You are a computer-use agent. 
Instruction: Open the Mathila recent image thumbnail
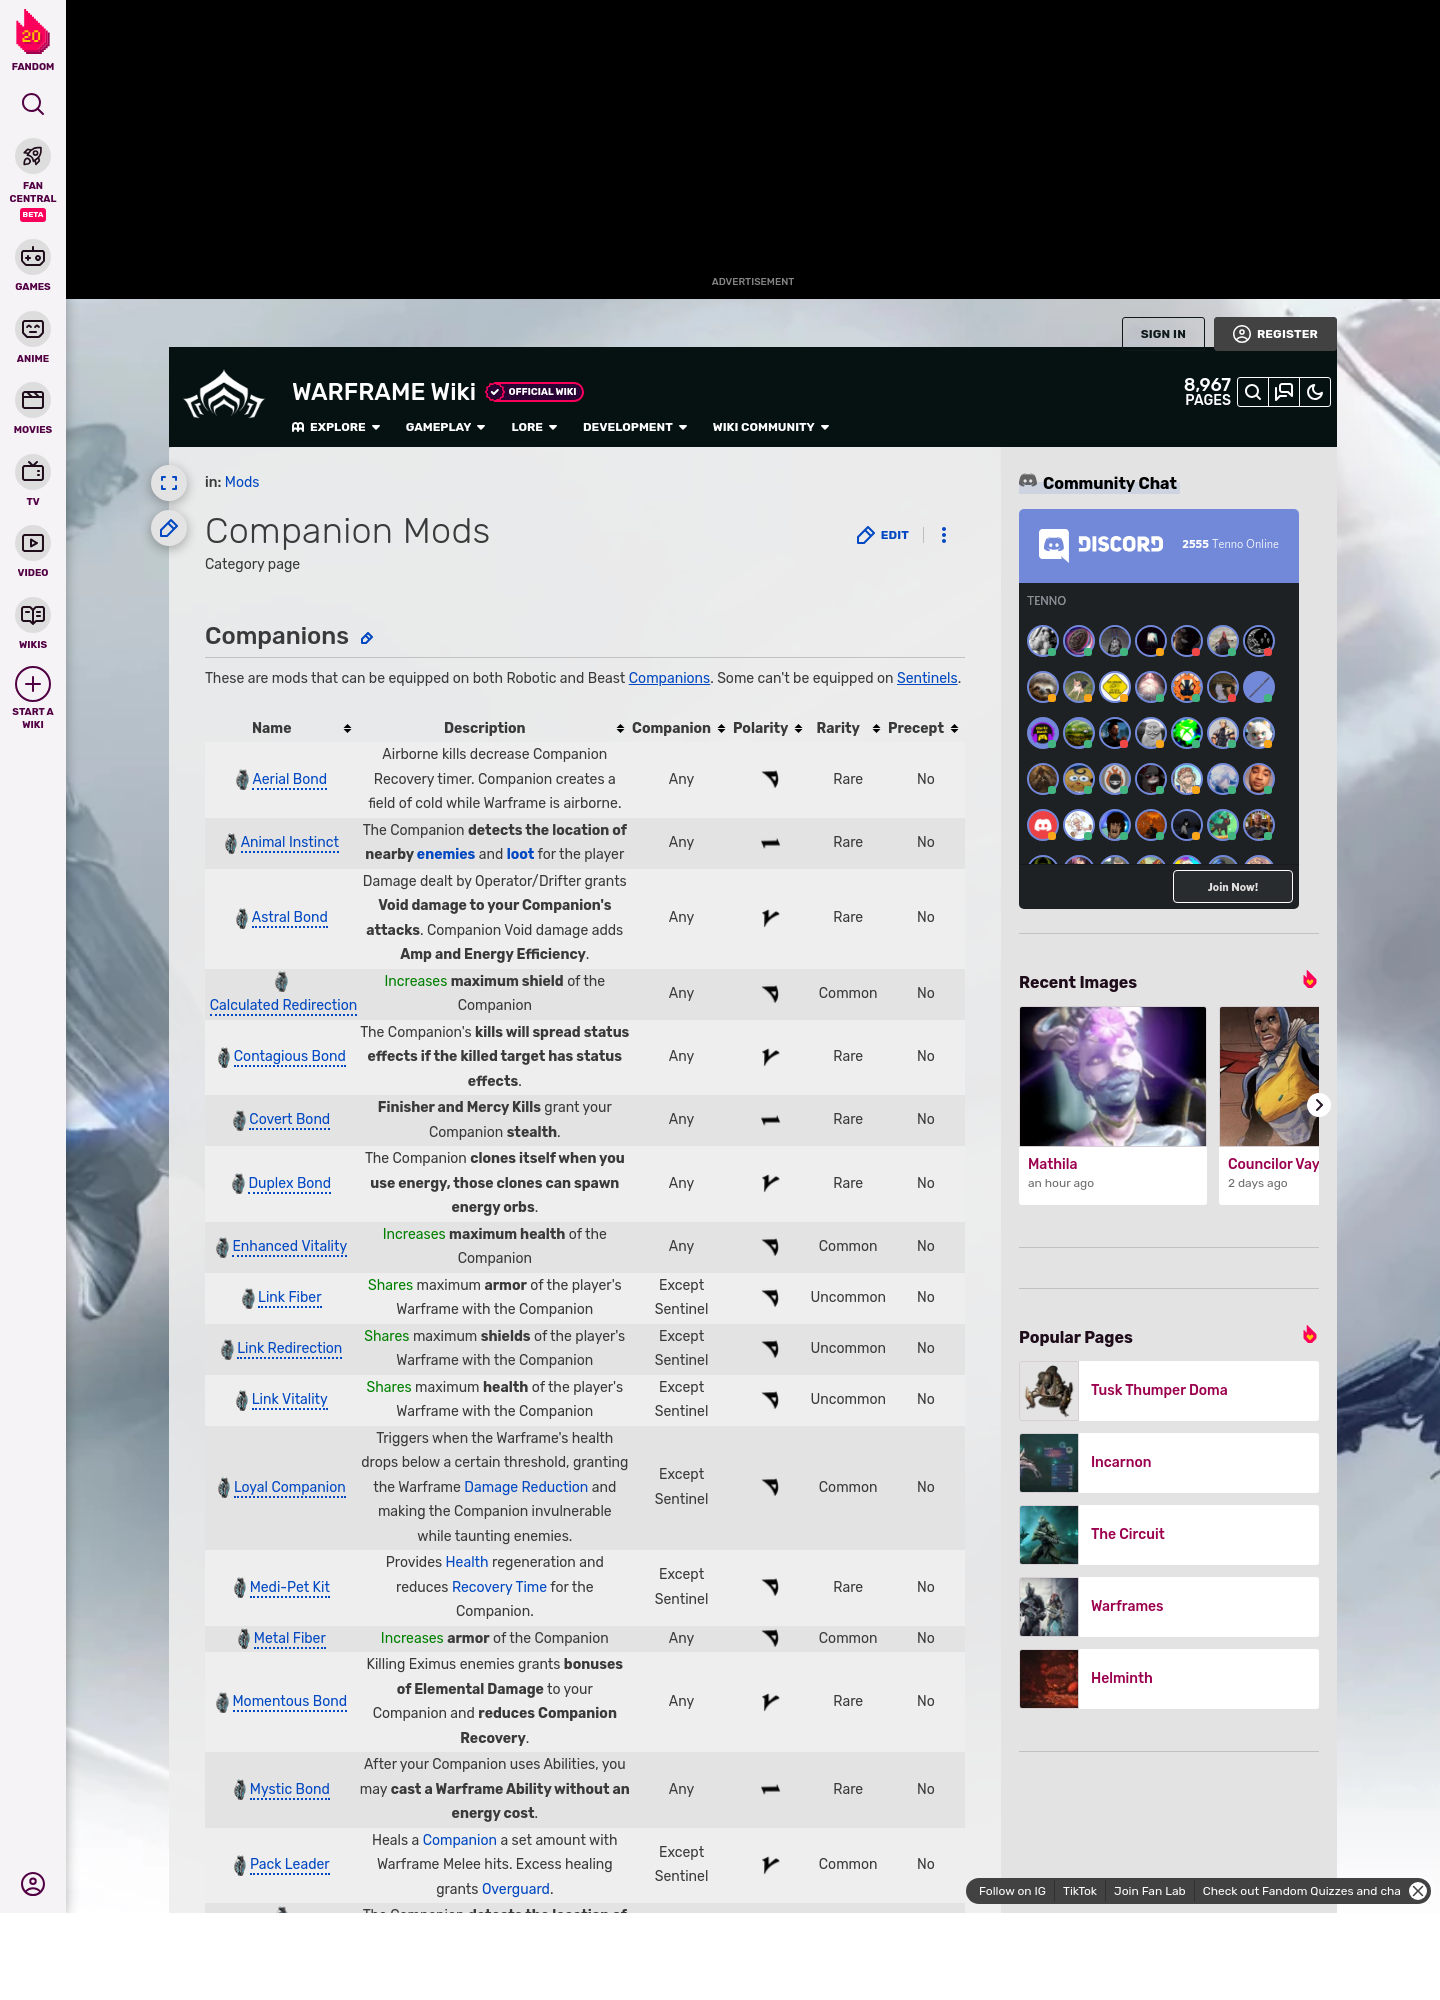pyautogui.click(x=1112, y=1076)
